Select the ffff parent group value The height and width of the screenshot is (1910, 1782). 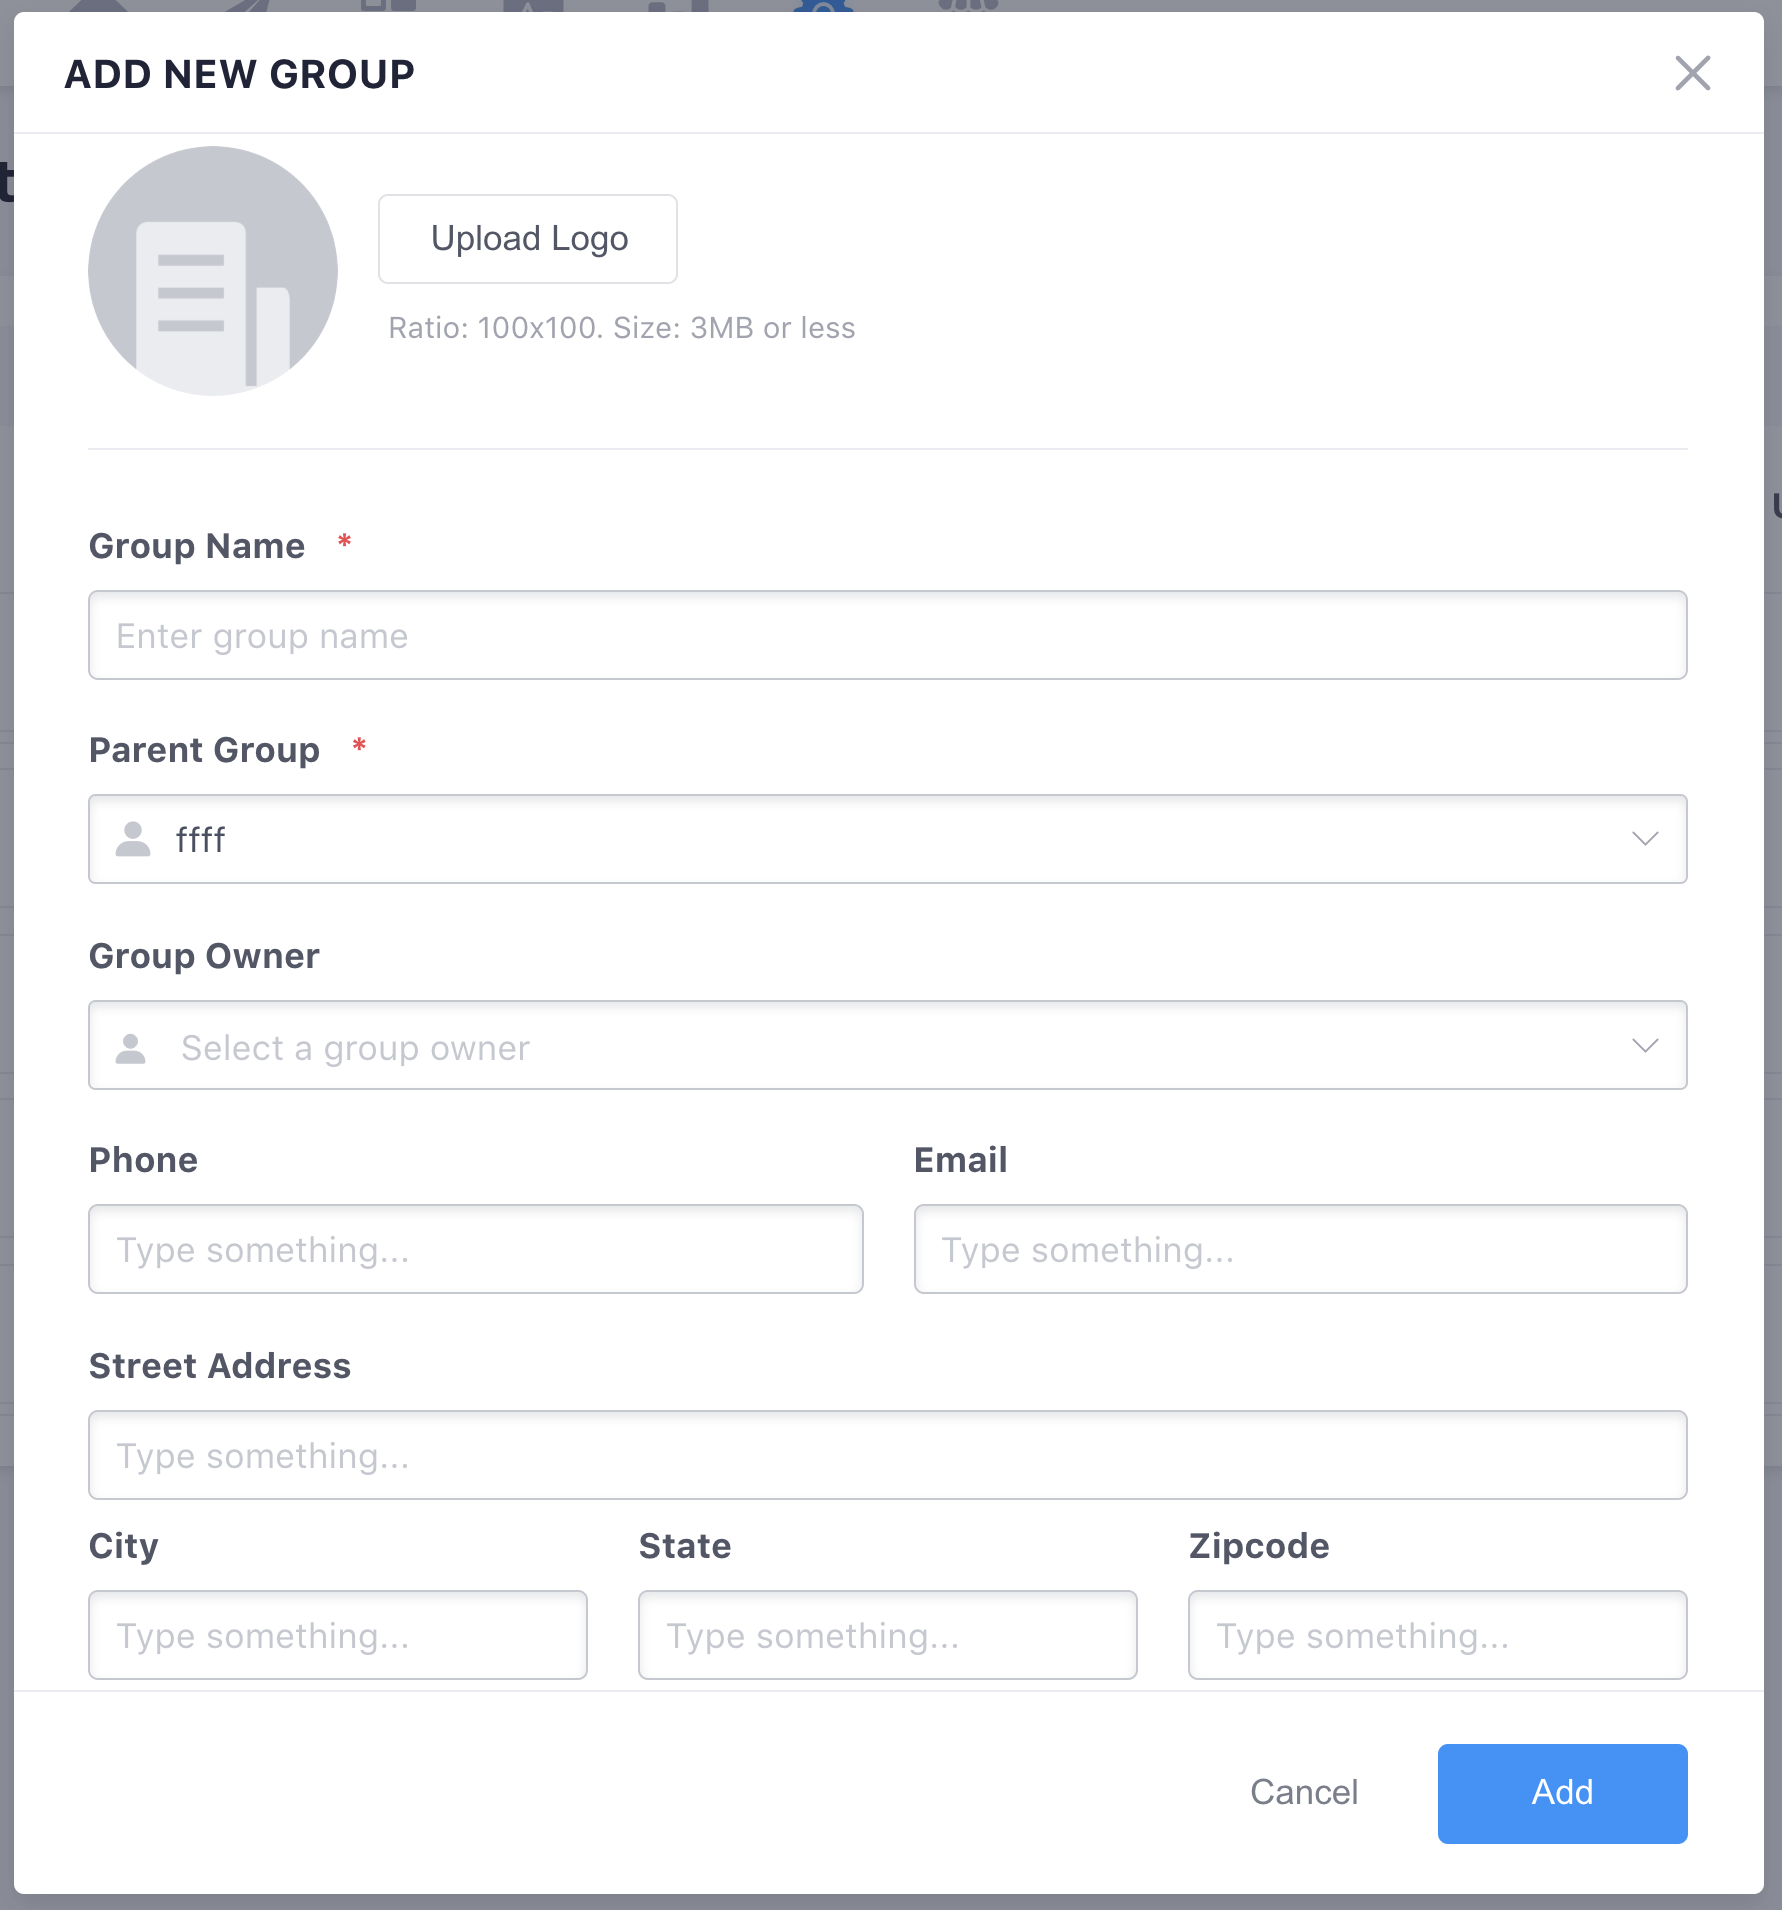(x=201, y=839)
